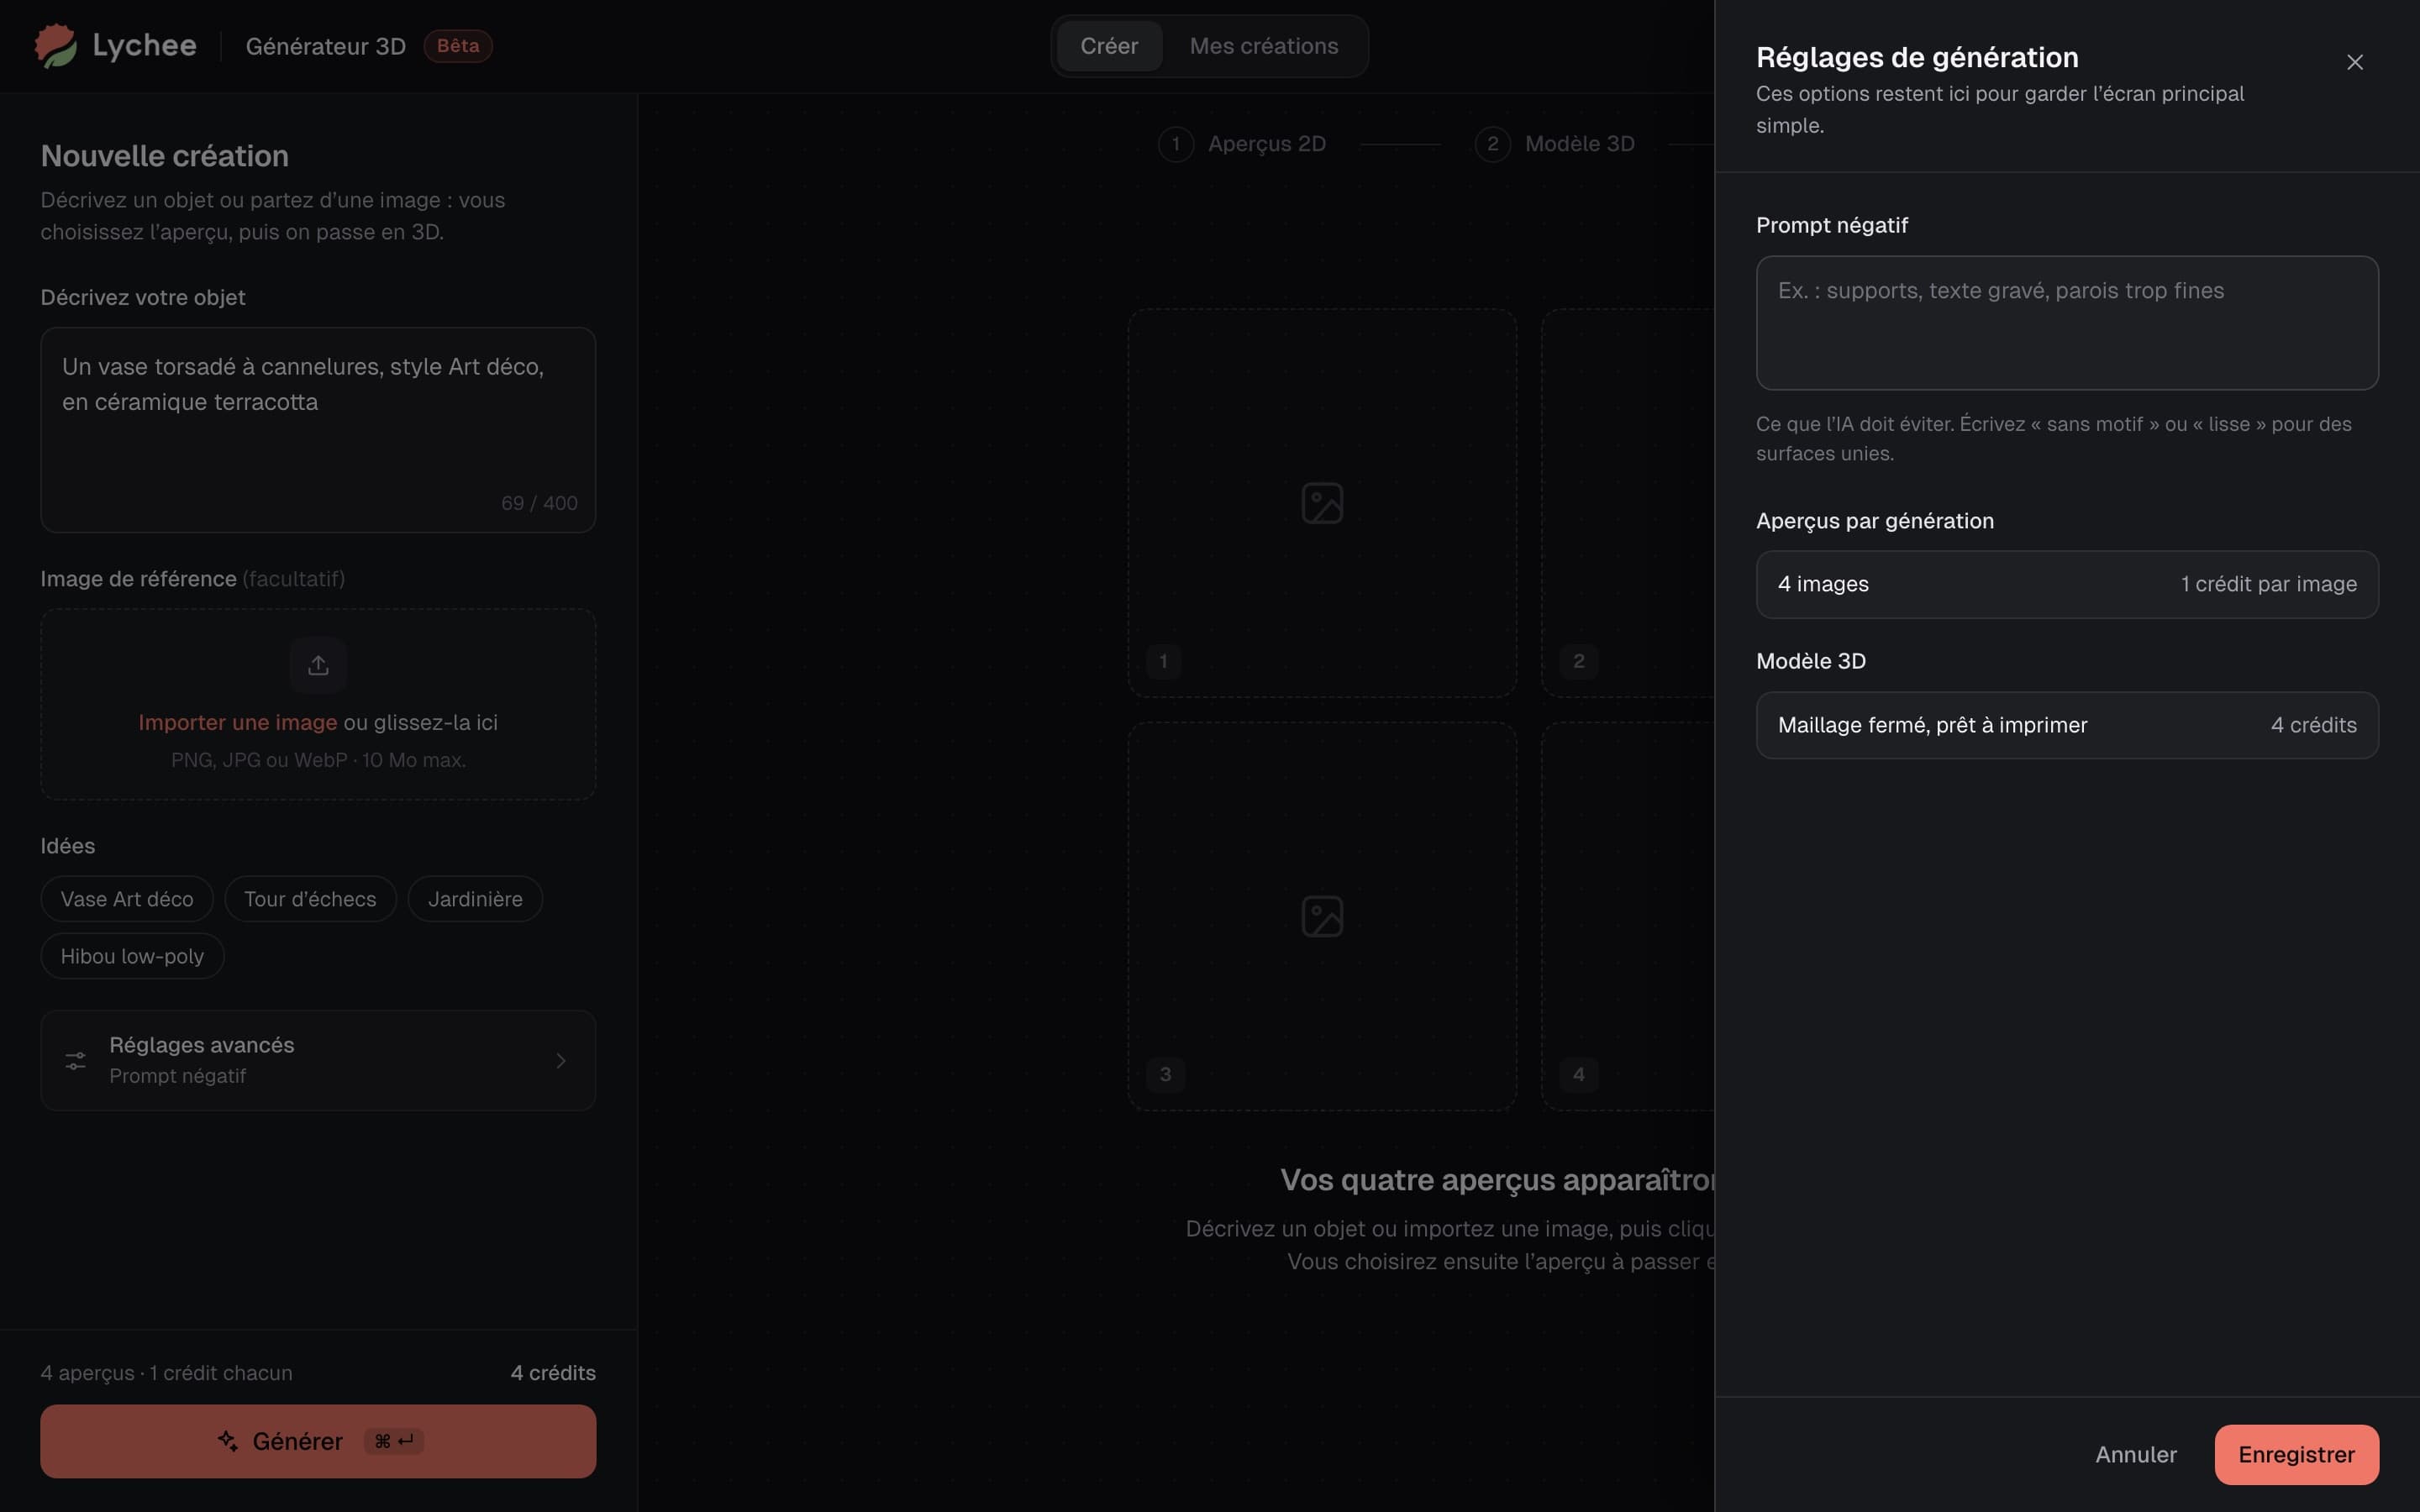2420x1512 pixels.
Task: Click image placeholder icon in preview slot 1
Action: pyautogui.click(x=1322, y=503)
